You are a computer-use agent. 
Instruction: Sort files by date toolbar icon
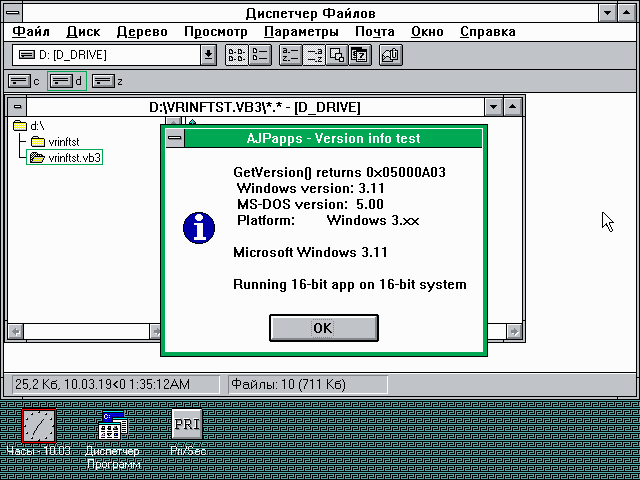tap(360, 55)
